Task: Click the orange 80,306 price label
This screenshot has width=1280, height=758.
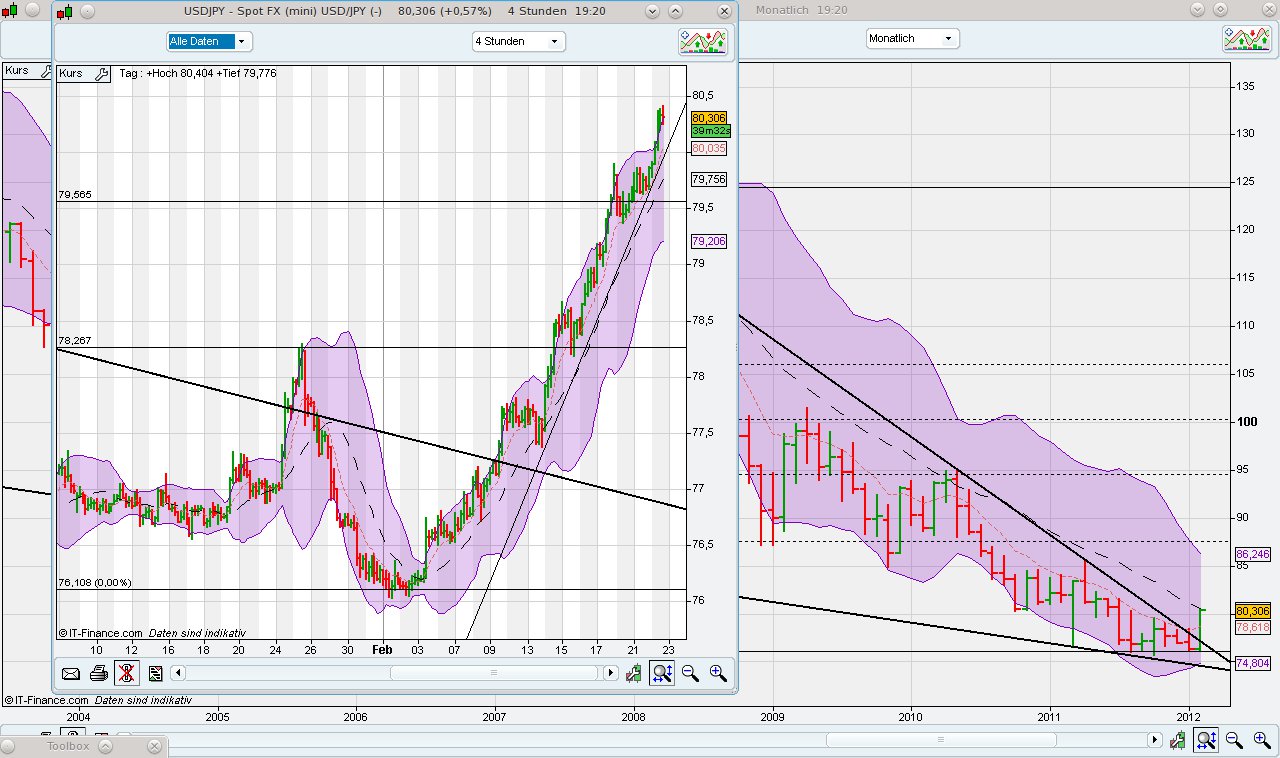Action: click(x=709, y=118)
